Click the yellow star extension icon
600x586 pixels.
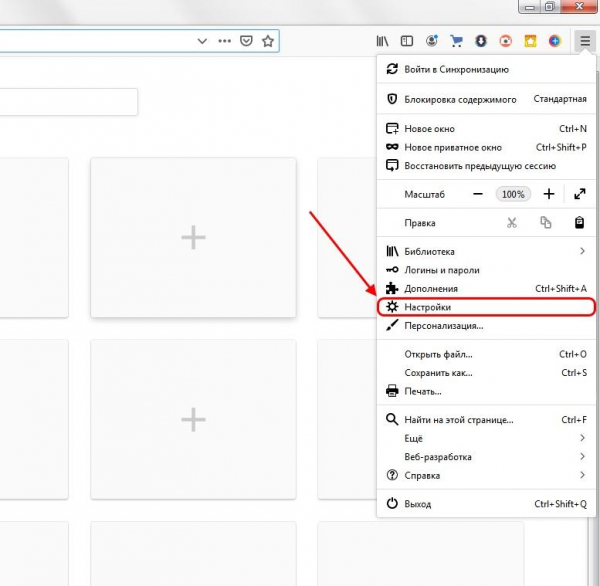[530, 41]
